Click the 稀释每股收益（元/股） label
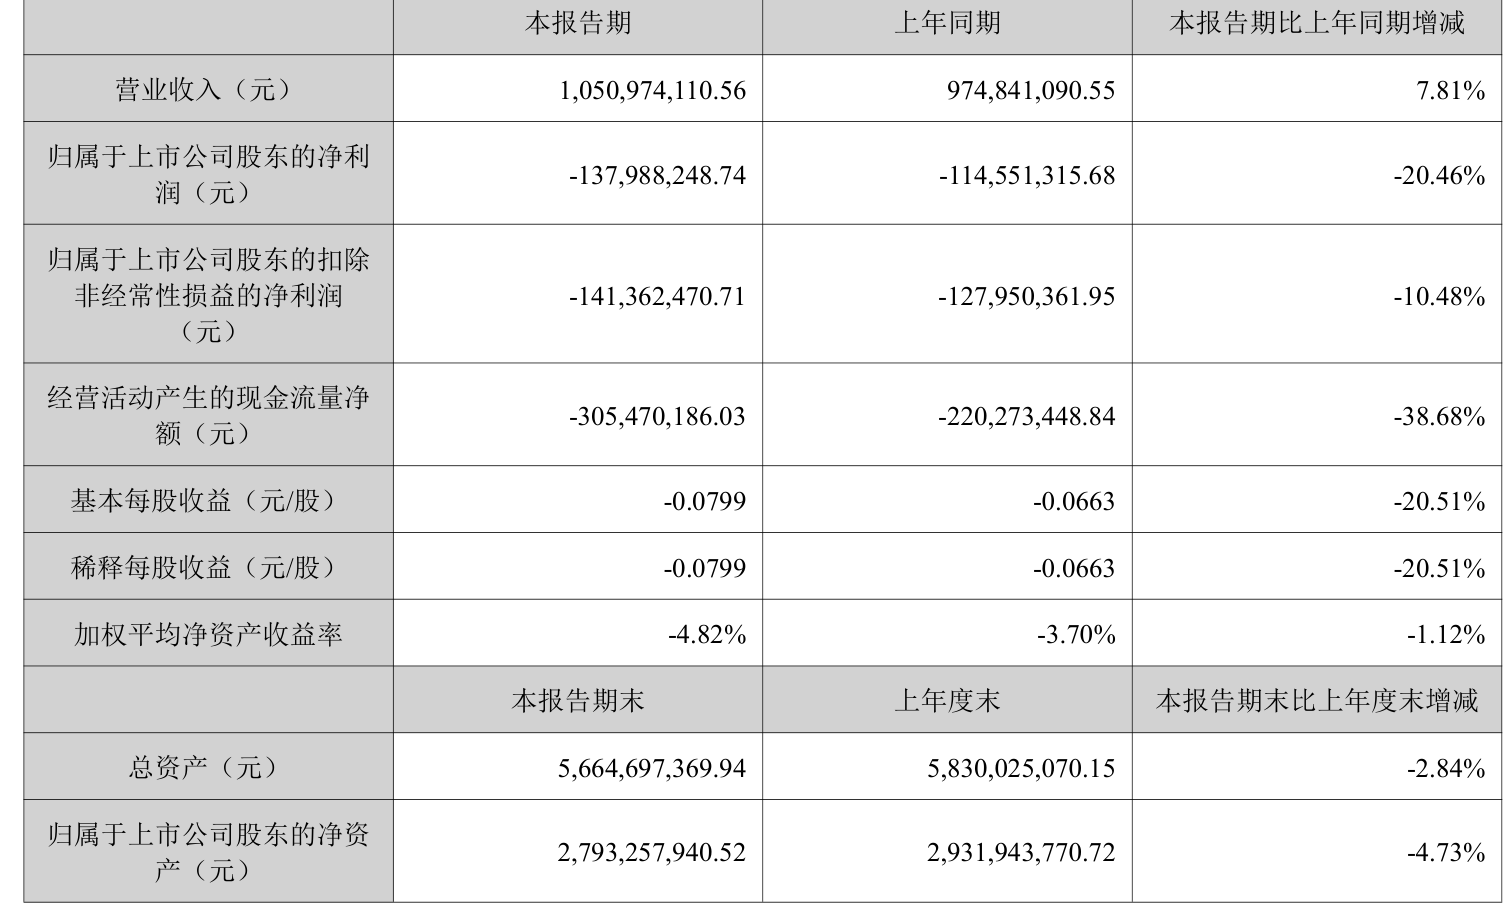This screenshot has width=1511, height=911. click(208, 567)
